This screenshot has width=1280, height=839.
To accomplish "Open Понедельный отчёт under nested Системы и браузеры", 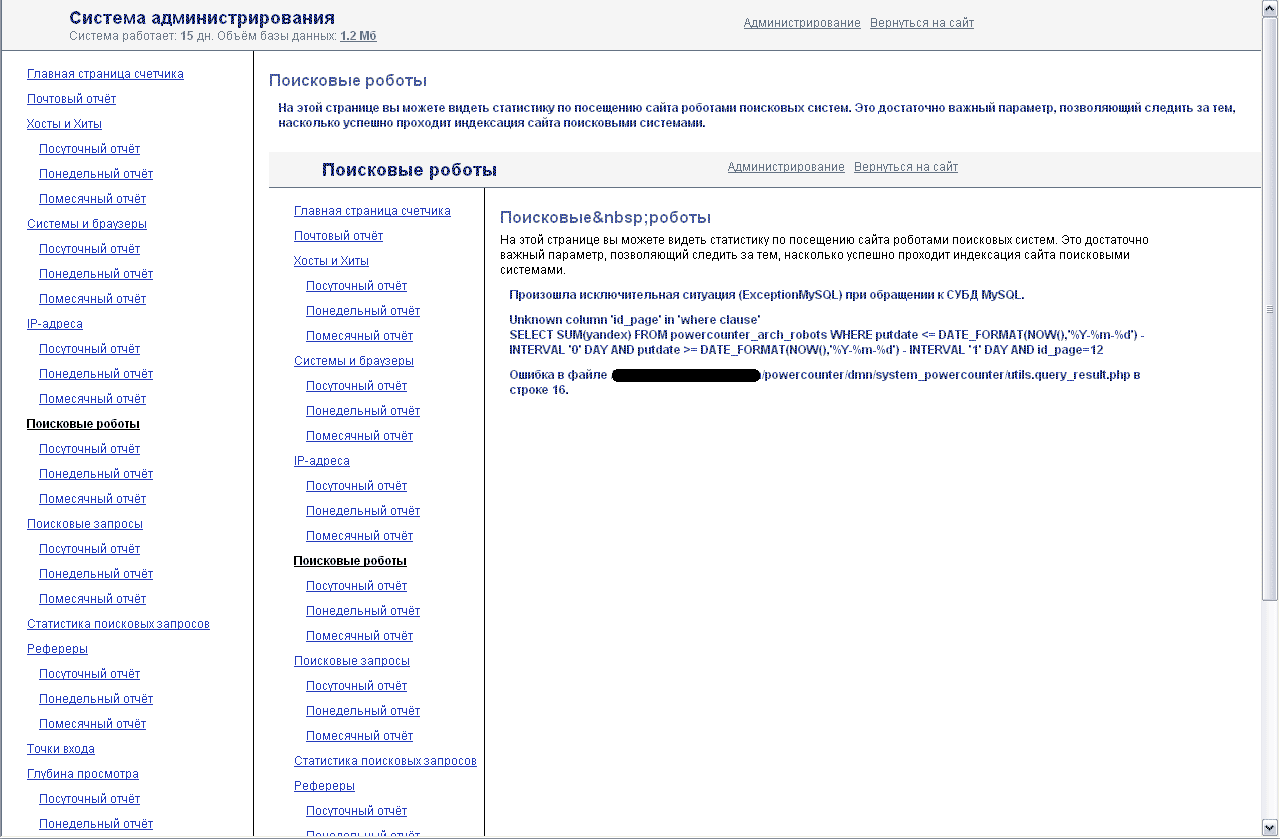I will (x=363, y=411).
